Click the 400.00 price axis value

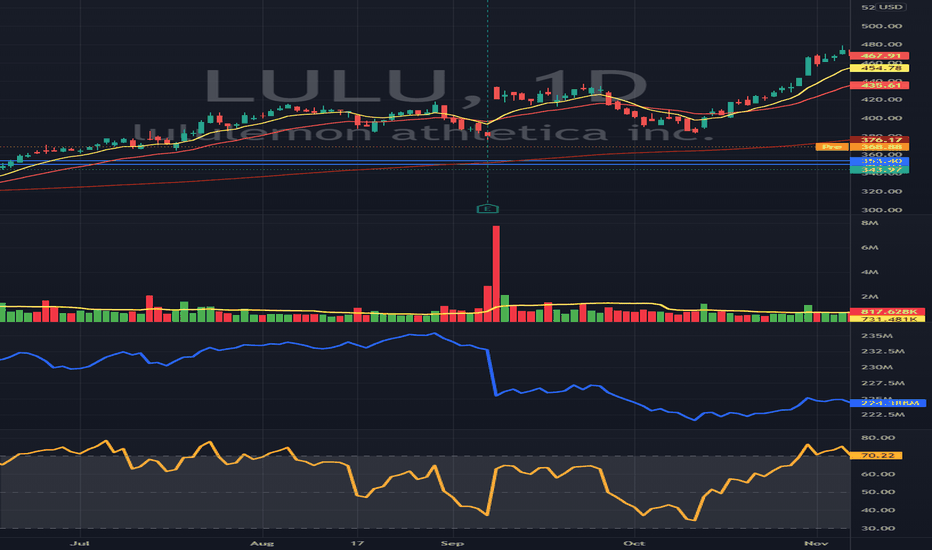[x=881, y=118]
